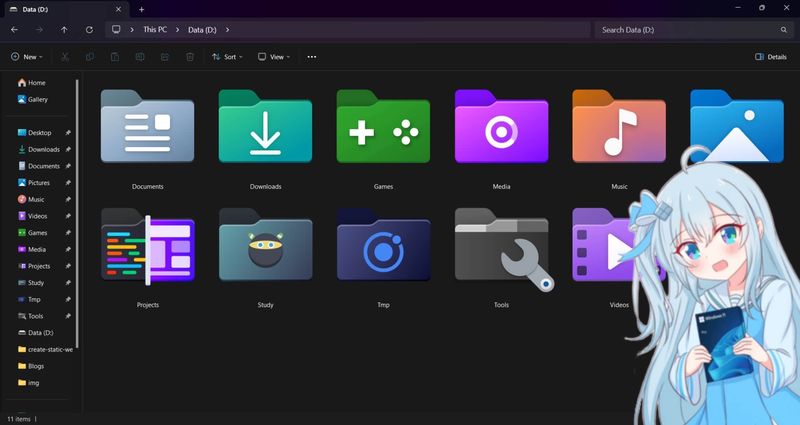Go up one directory level
The width and height of the screenshot is (800, 425).
[x=64, y=30]
